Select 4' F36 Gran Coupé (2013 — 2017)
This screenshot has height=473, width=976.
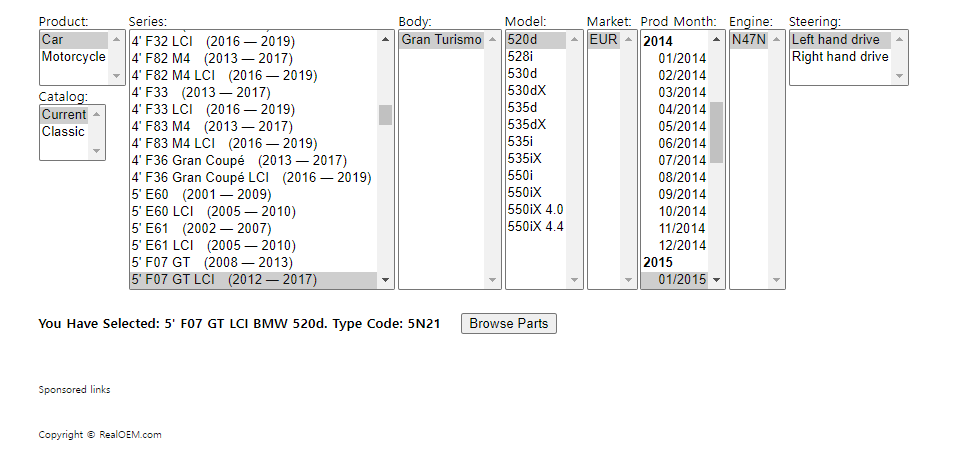pos(253,161)
